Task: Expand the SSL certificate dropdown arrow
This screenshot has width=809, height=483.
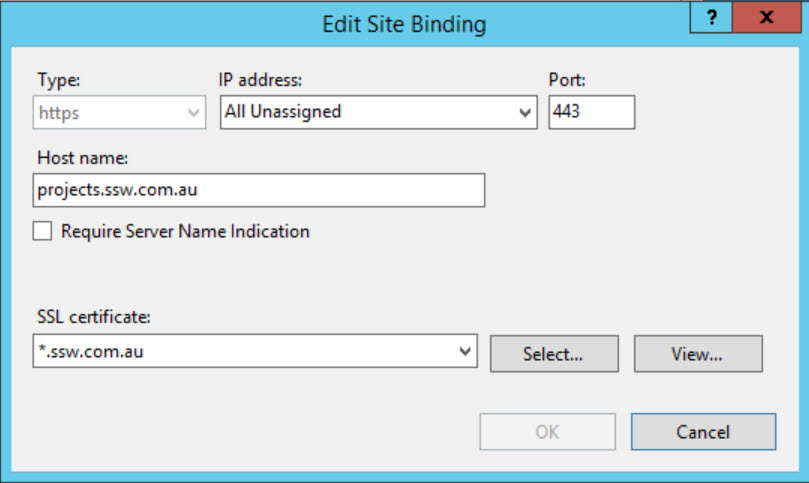Action: pos(465,351)
